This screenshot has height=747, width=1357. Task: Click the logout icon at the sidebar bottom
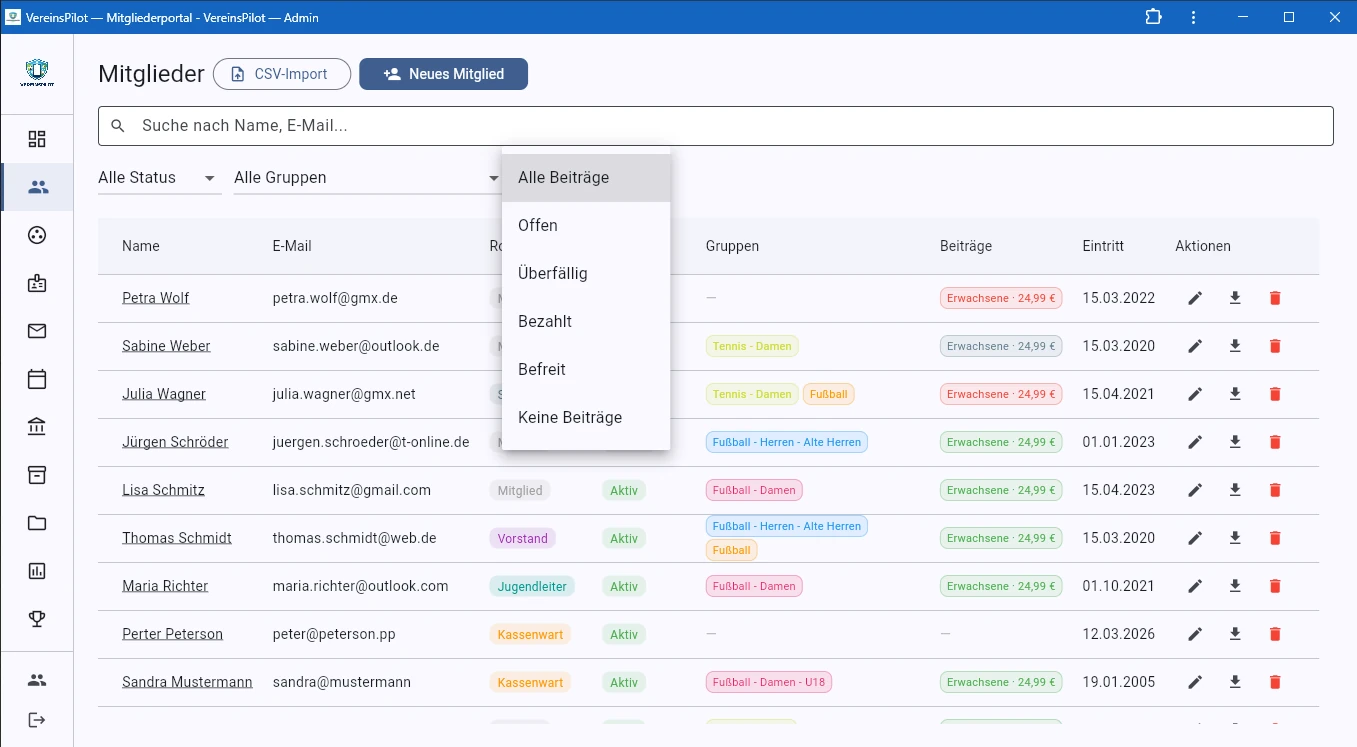point(37,720)
